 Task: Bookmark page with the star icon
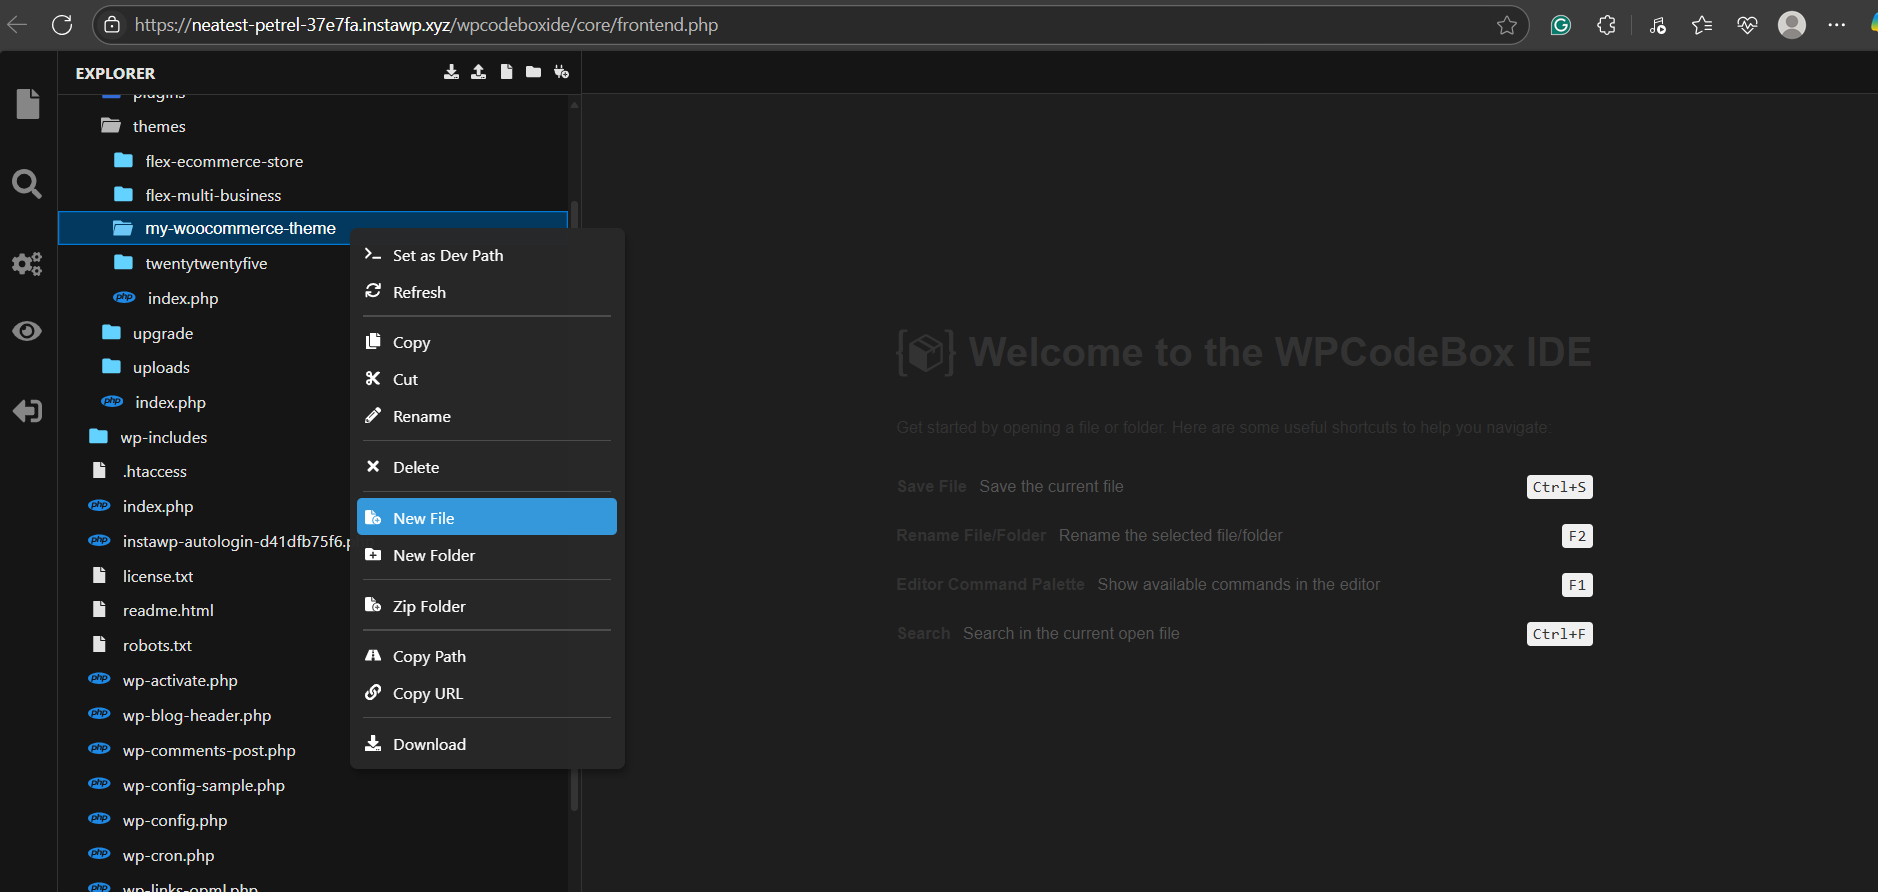[x=1507, y=25]
